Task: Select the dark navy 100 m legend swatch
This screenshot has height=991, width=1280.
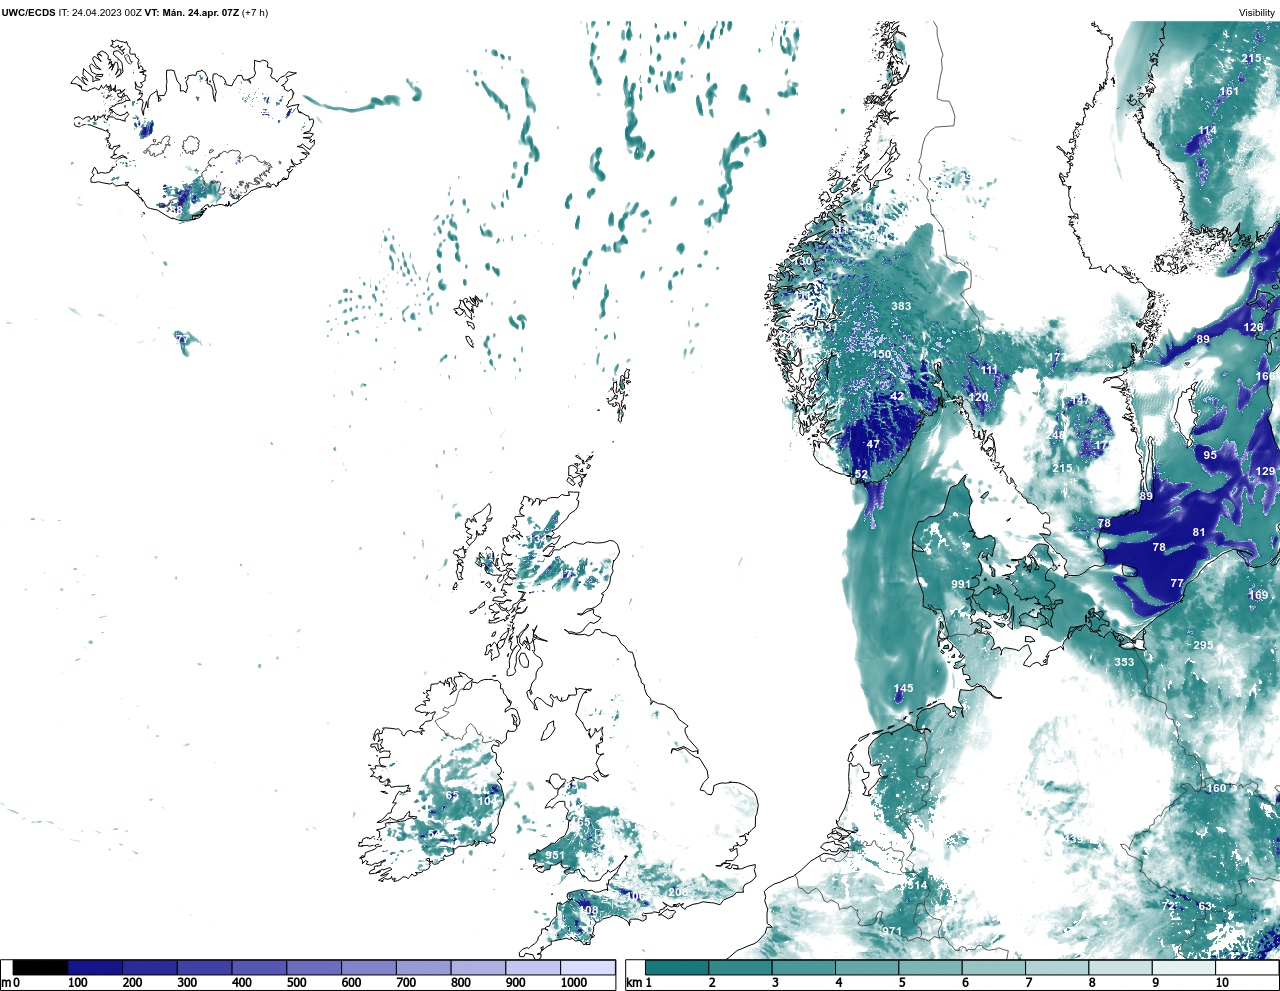Action: 95,967
